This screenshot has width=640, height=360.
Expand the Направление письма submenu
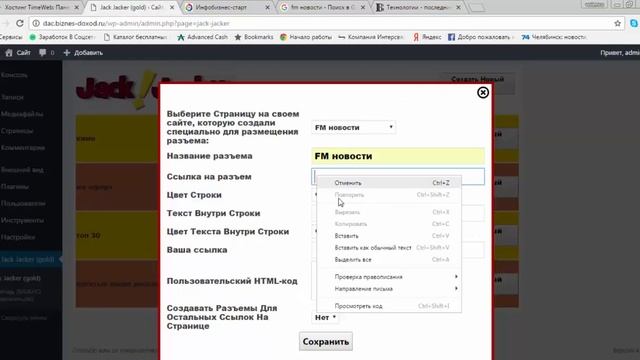[389, 289]
